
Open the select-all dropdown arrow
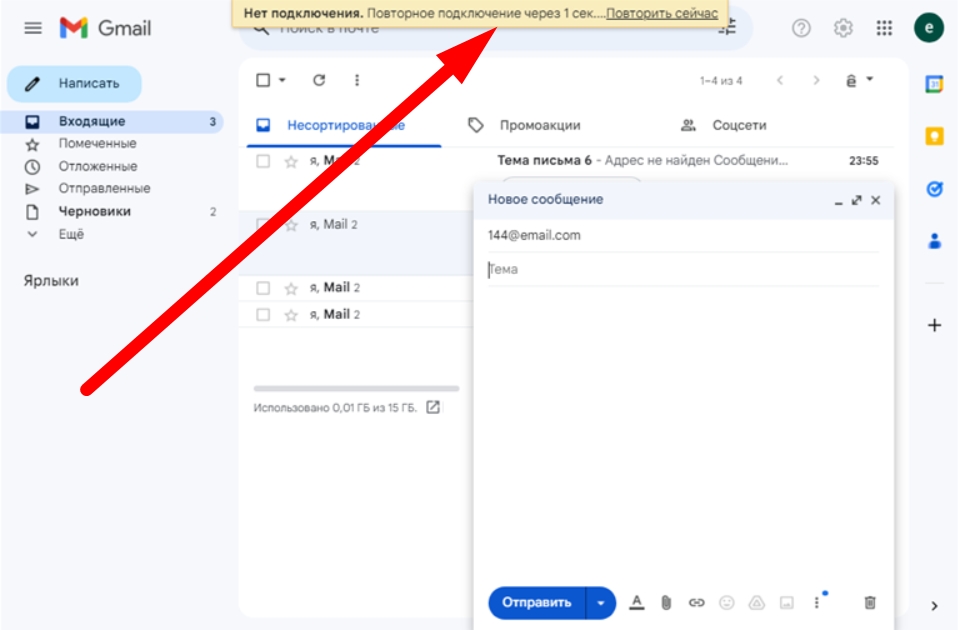(282, 80)
